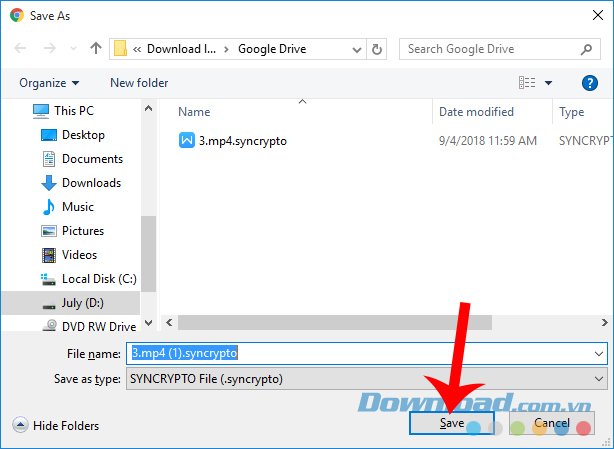The height and width of the screenshot is (449, 614).
Task: Open Pictures in the sidebar
Action: [x=83, y=231]
